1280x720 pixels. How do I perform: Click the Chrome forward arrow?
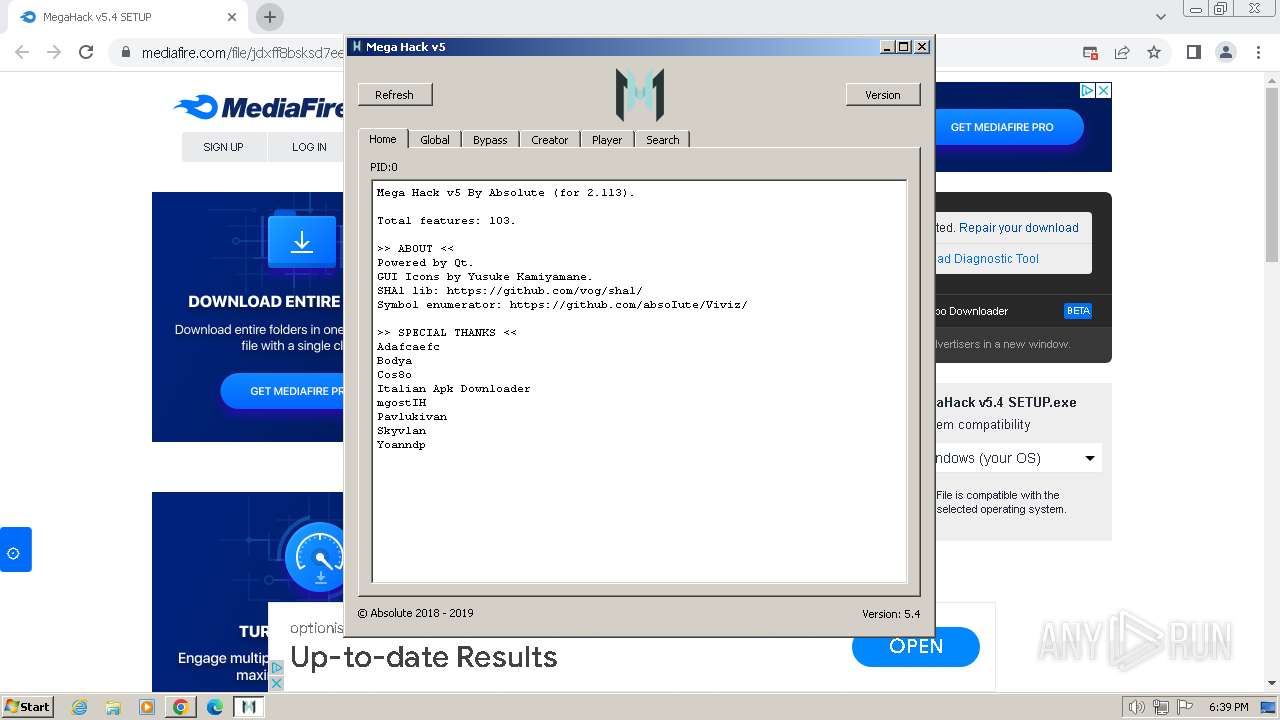(x=54, y=52)
